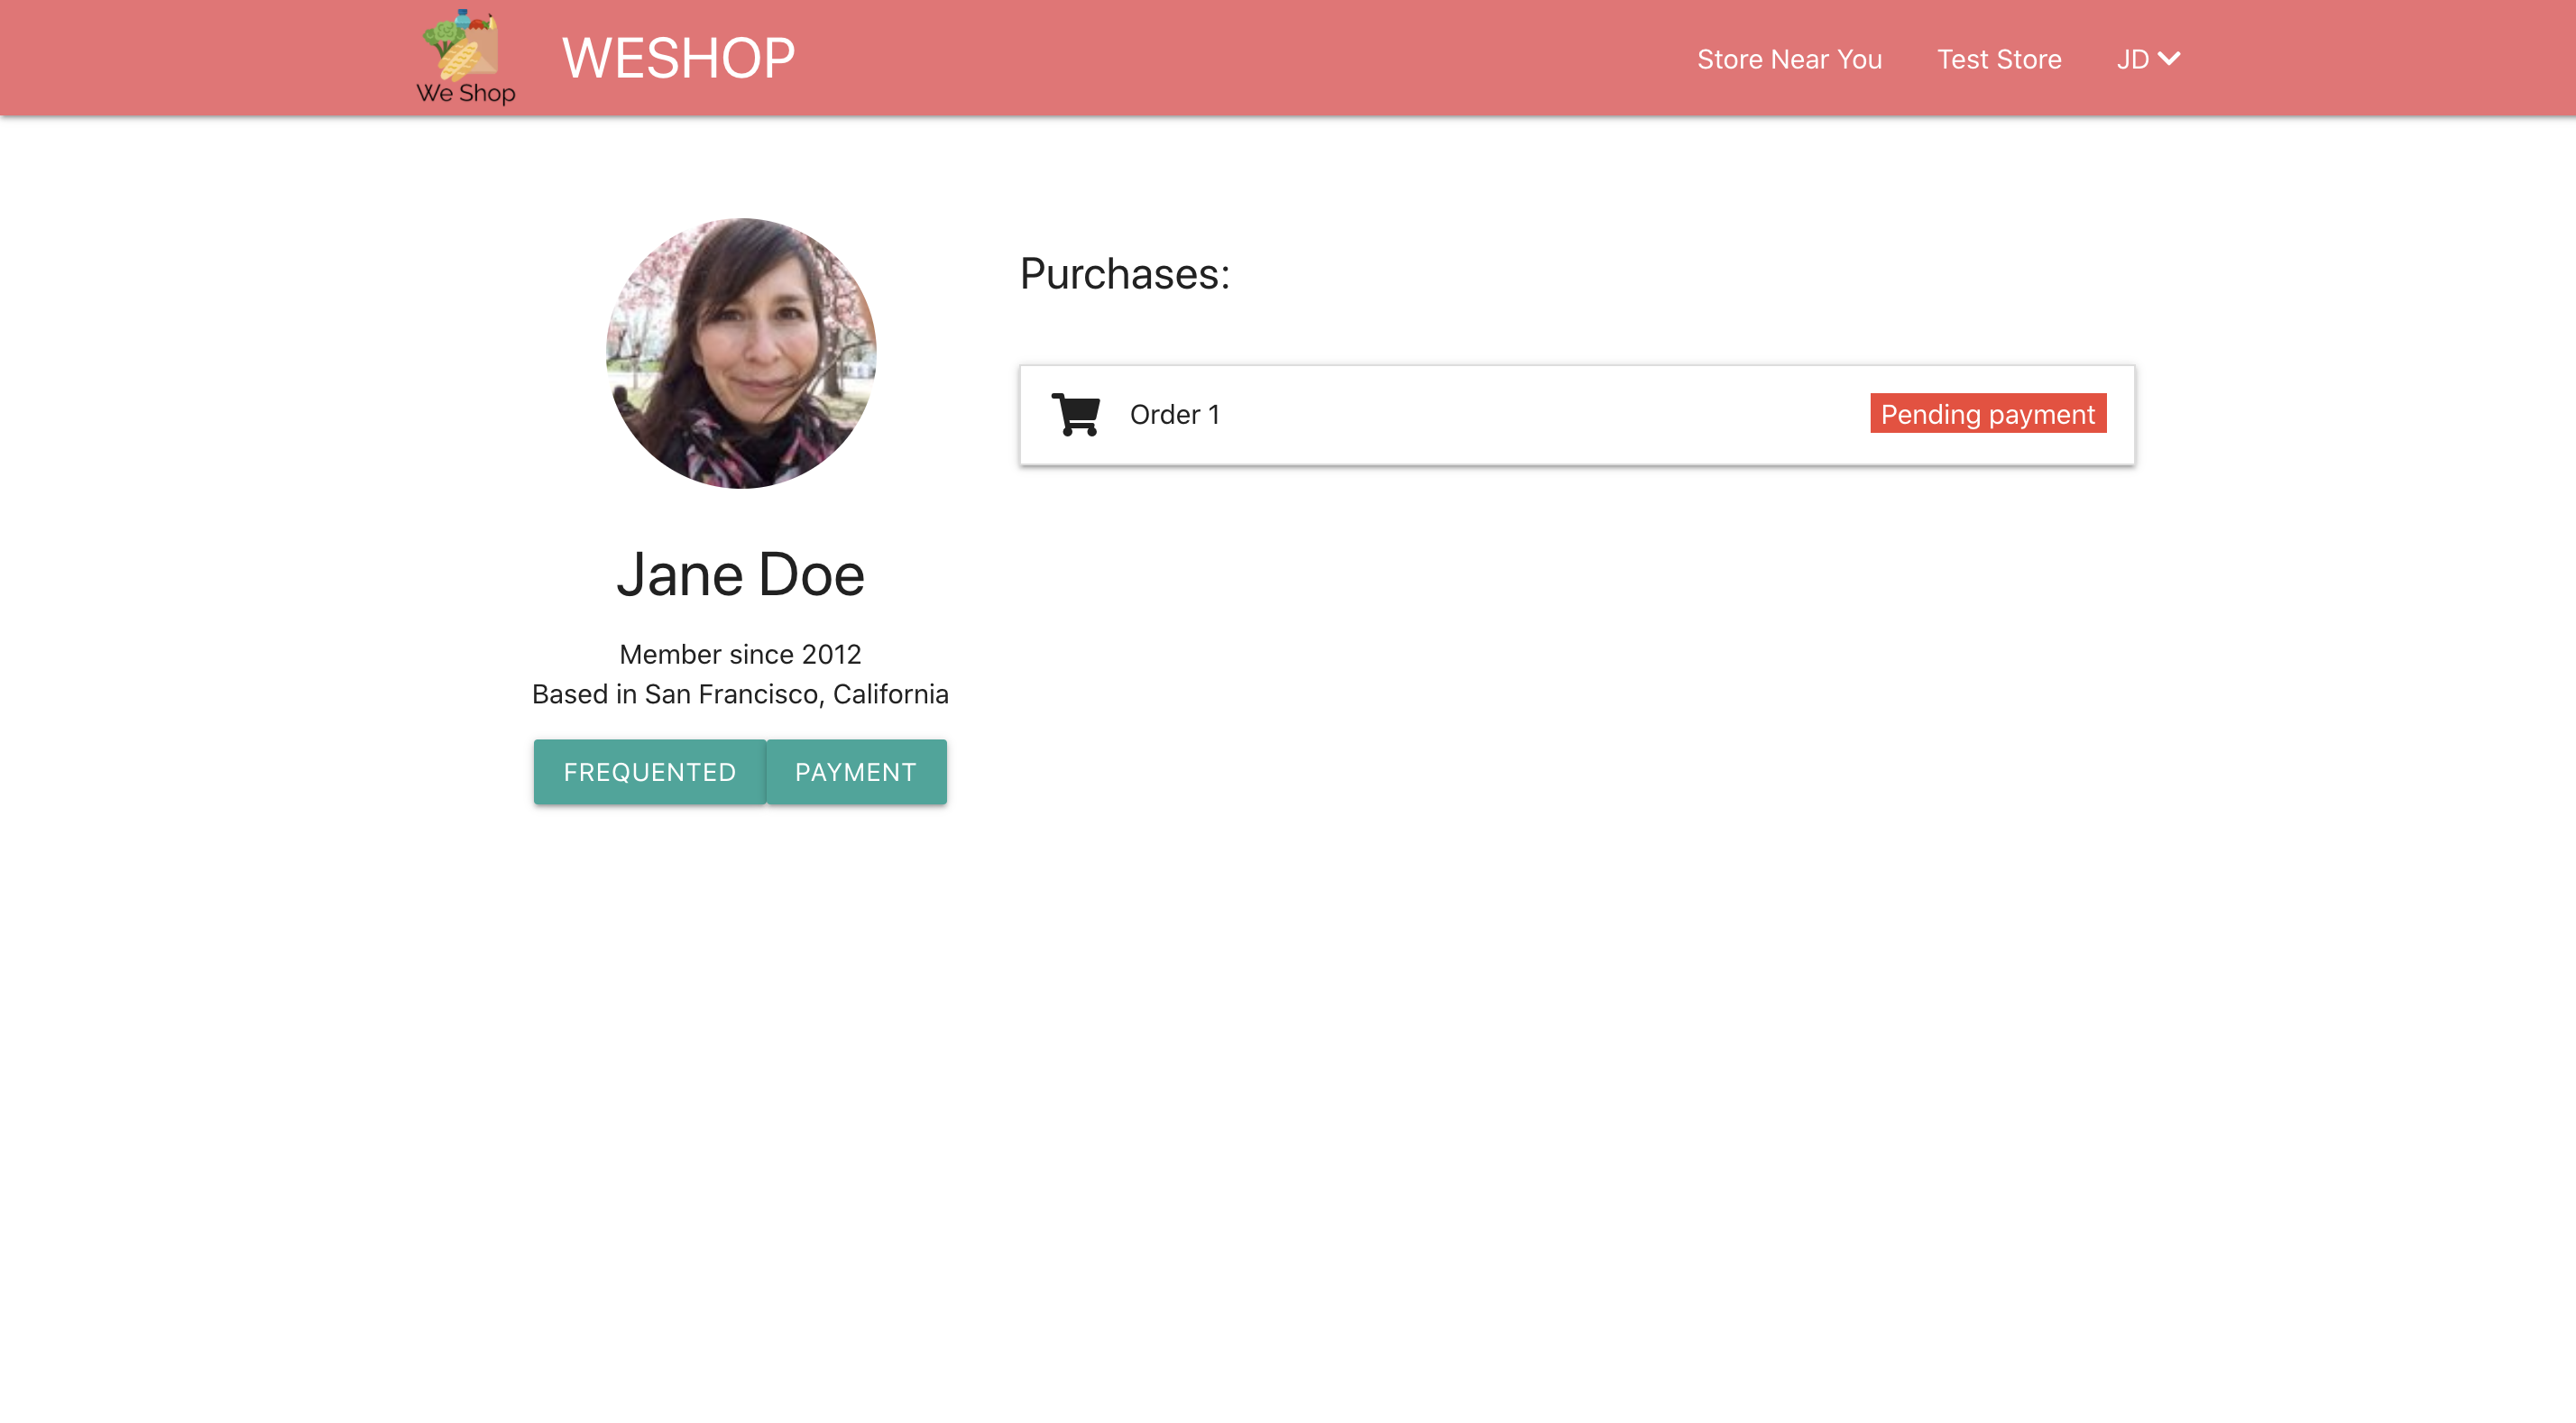Open the Order 1 label text
2576x1423 pixels.
1174,415
